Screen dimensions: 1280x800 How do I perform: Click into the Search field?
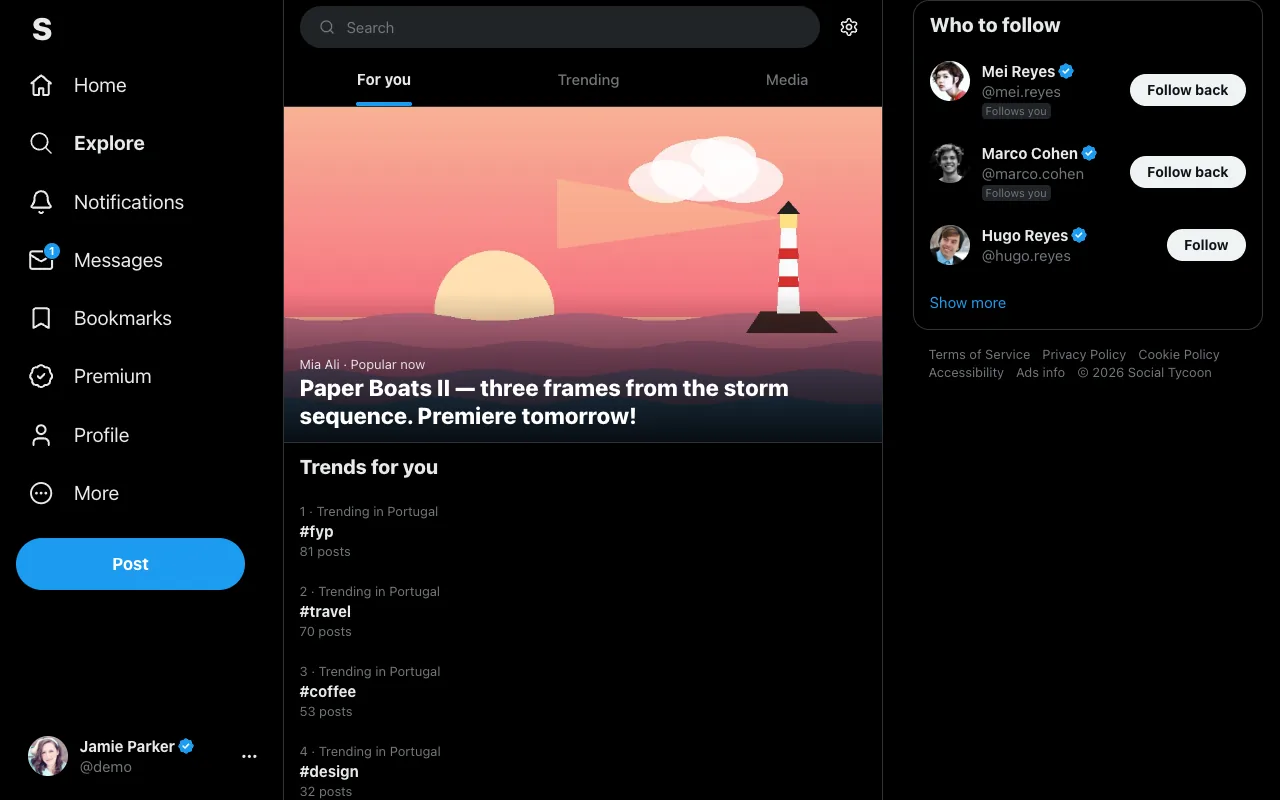(560, 27)
